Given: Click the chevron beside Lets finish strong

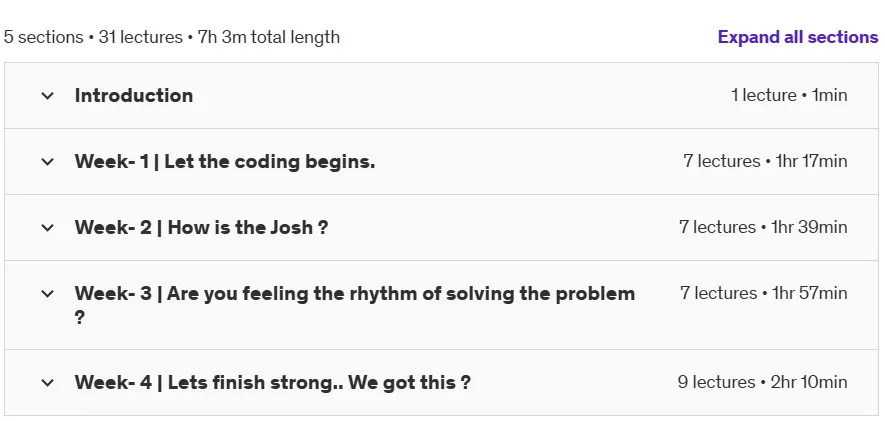Looking at the screenshot, I should point(47,383).
